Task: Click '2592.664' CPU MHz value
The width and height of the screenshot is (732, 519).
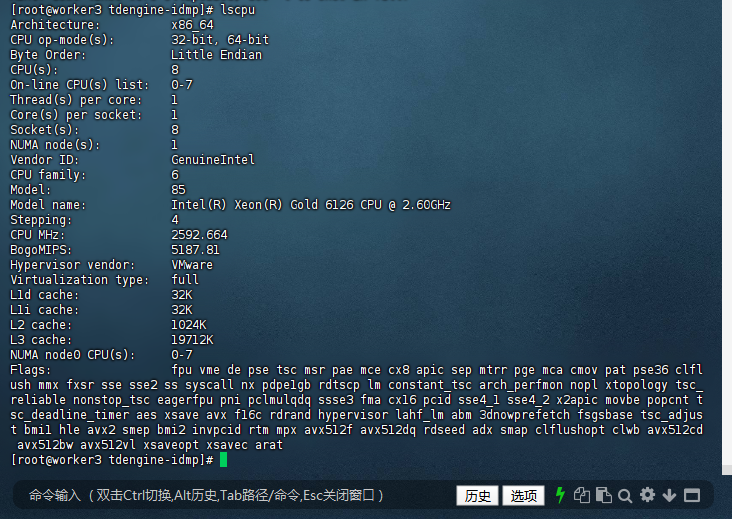Action: 199,234
